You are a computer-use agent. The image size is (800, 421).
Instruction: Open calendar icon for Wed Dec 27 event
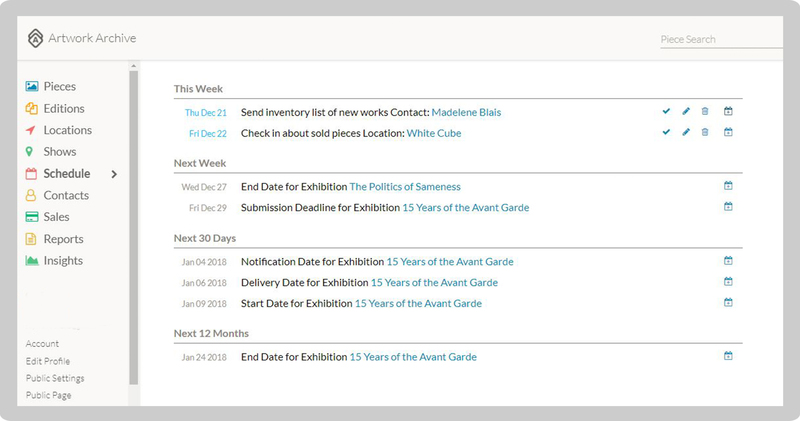[728, 186]
